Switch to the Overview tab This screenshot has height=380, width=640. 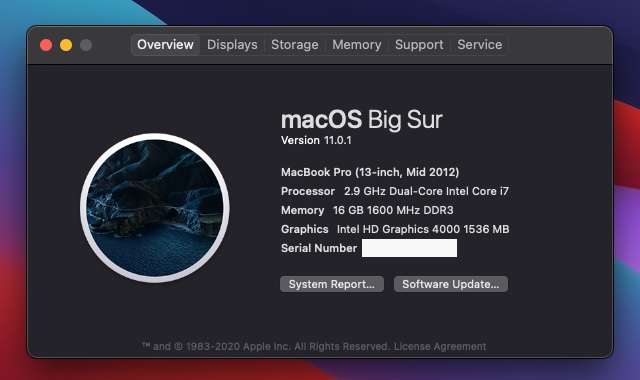[x=165, y=44]
